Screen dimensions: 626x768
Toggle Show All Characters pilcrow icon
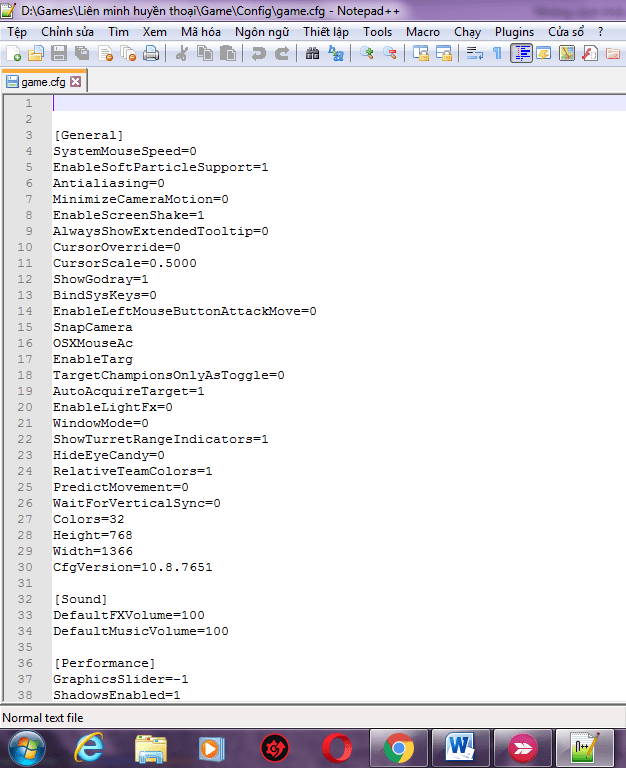[x=497, y=53]
